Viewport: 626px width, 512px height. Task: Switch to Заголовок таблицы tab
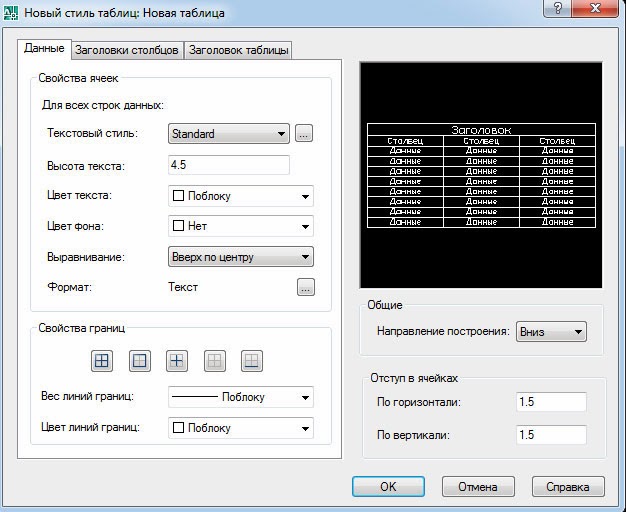[x=238, y=50]
